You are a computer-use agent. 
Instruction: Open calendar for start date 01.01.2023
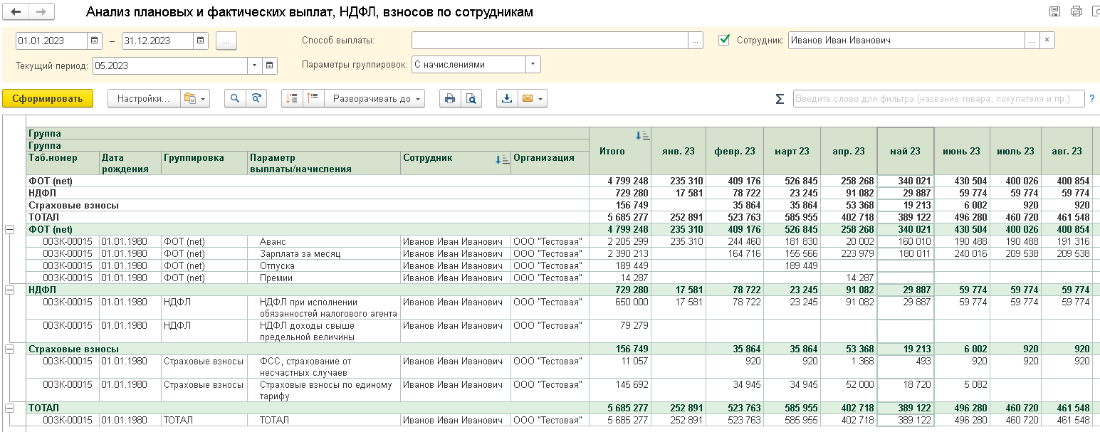click(95, 41)
